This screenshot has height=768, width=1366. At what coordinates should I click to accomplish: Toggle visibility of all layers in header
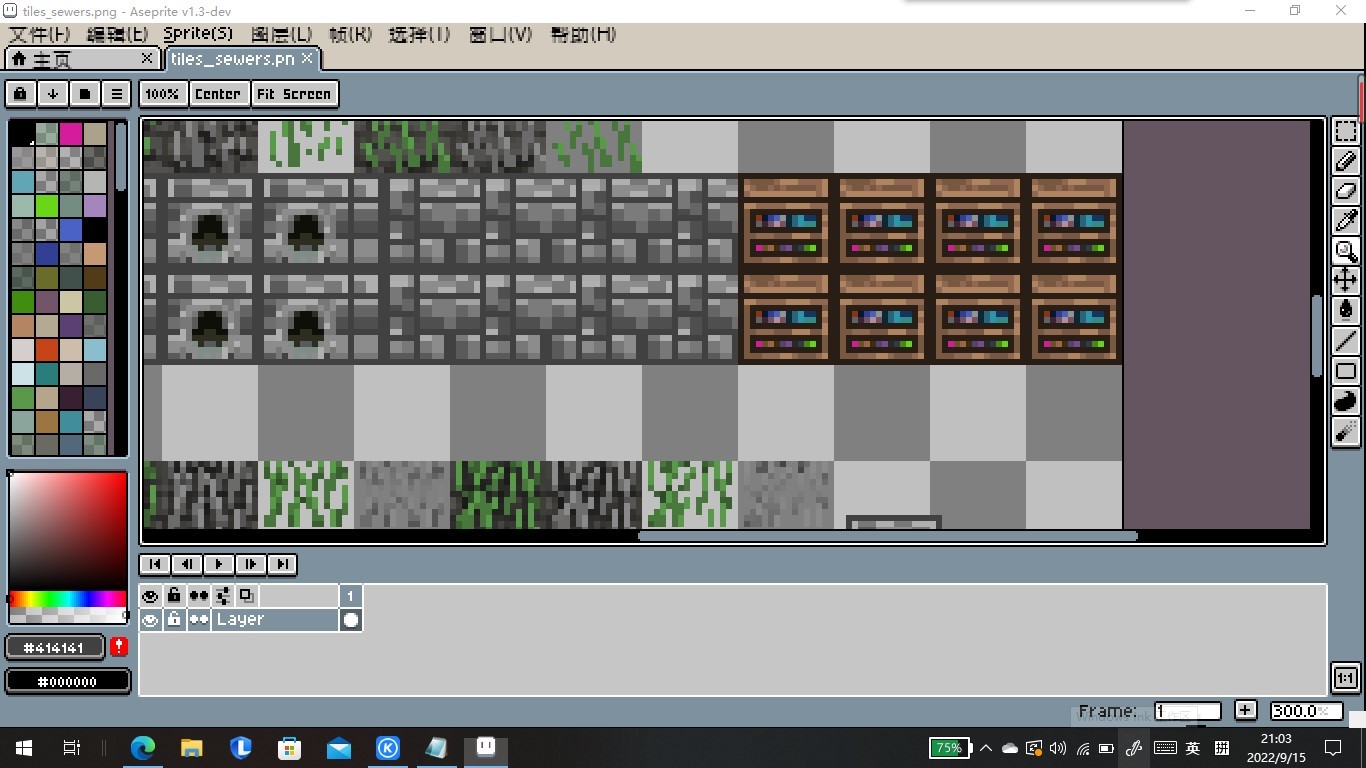tap(150, 596)
